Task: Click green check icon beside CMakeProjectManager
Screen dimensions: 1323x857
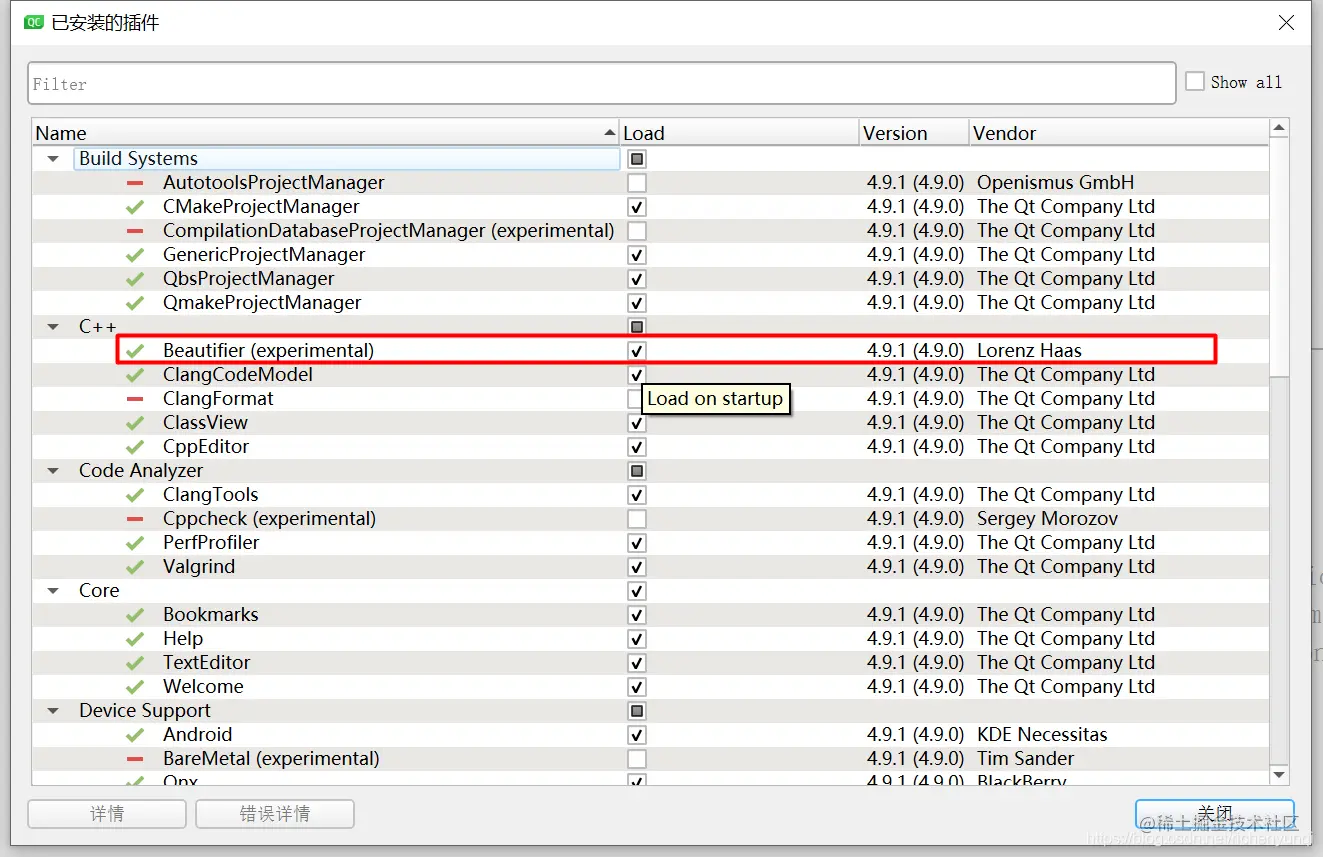Action: point(135,207)
